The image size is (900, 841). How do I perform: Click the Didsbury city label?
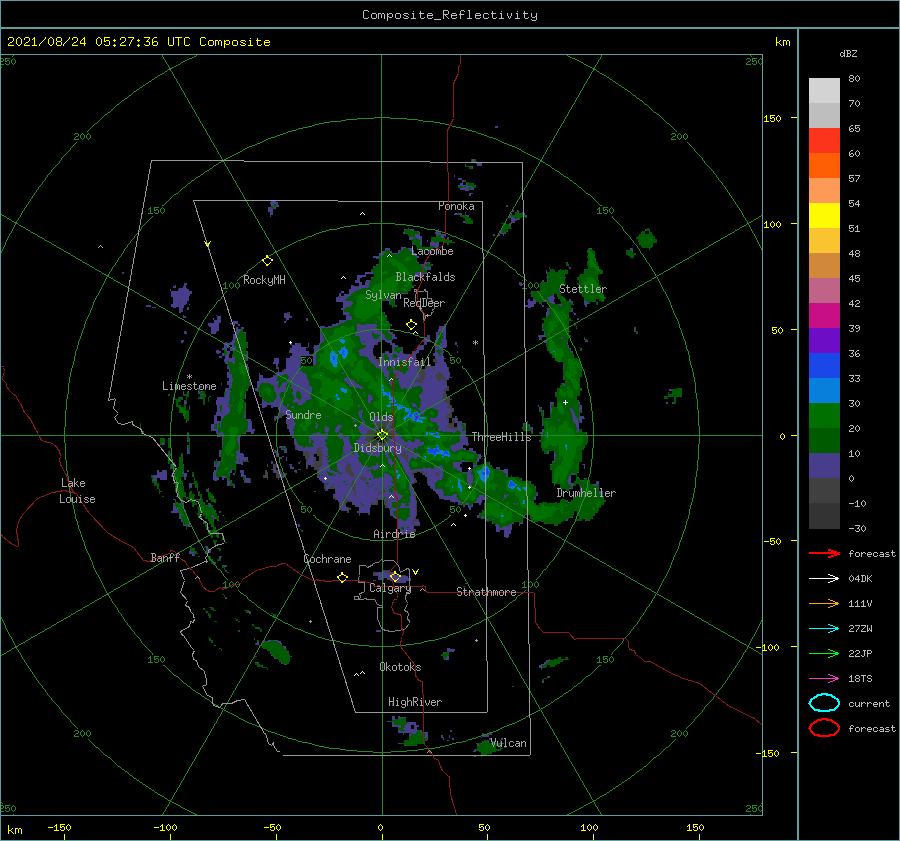[x=377, y=448]
